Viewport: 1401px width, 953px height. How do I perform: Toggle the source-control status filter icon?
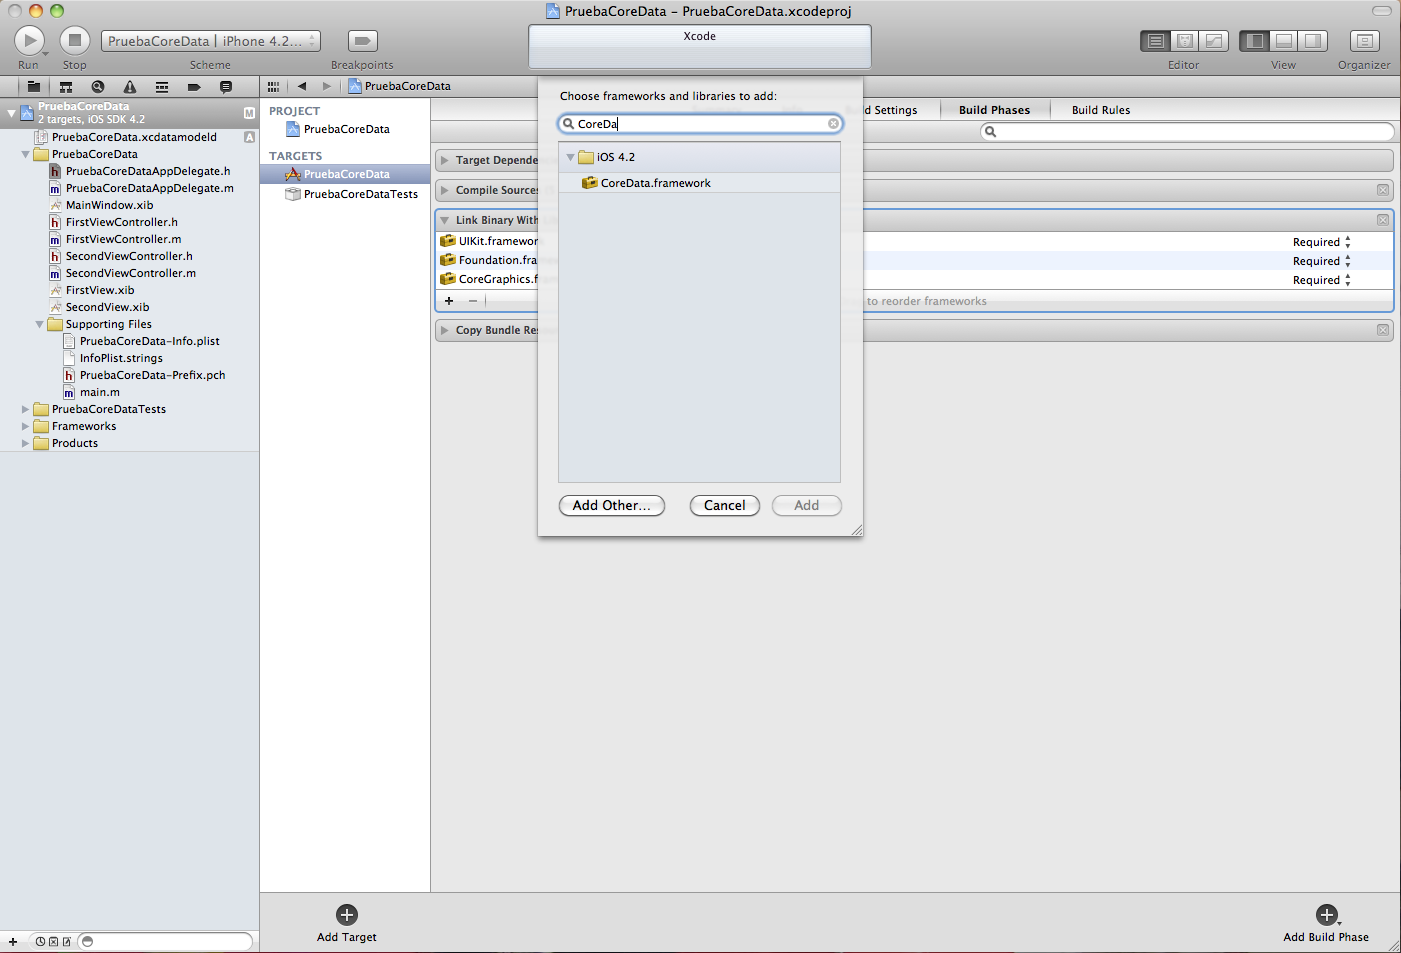point(54,942)
